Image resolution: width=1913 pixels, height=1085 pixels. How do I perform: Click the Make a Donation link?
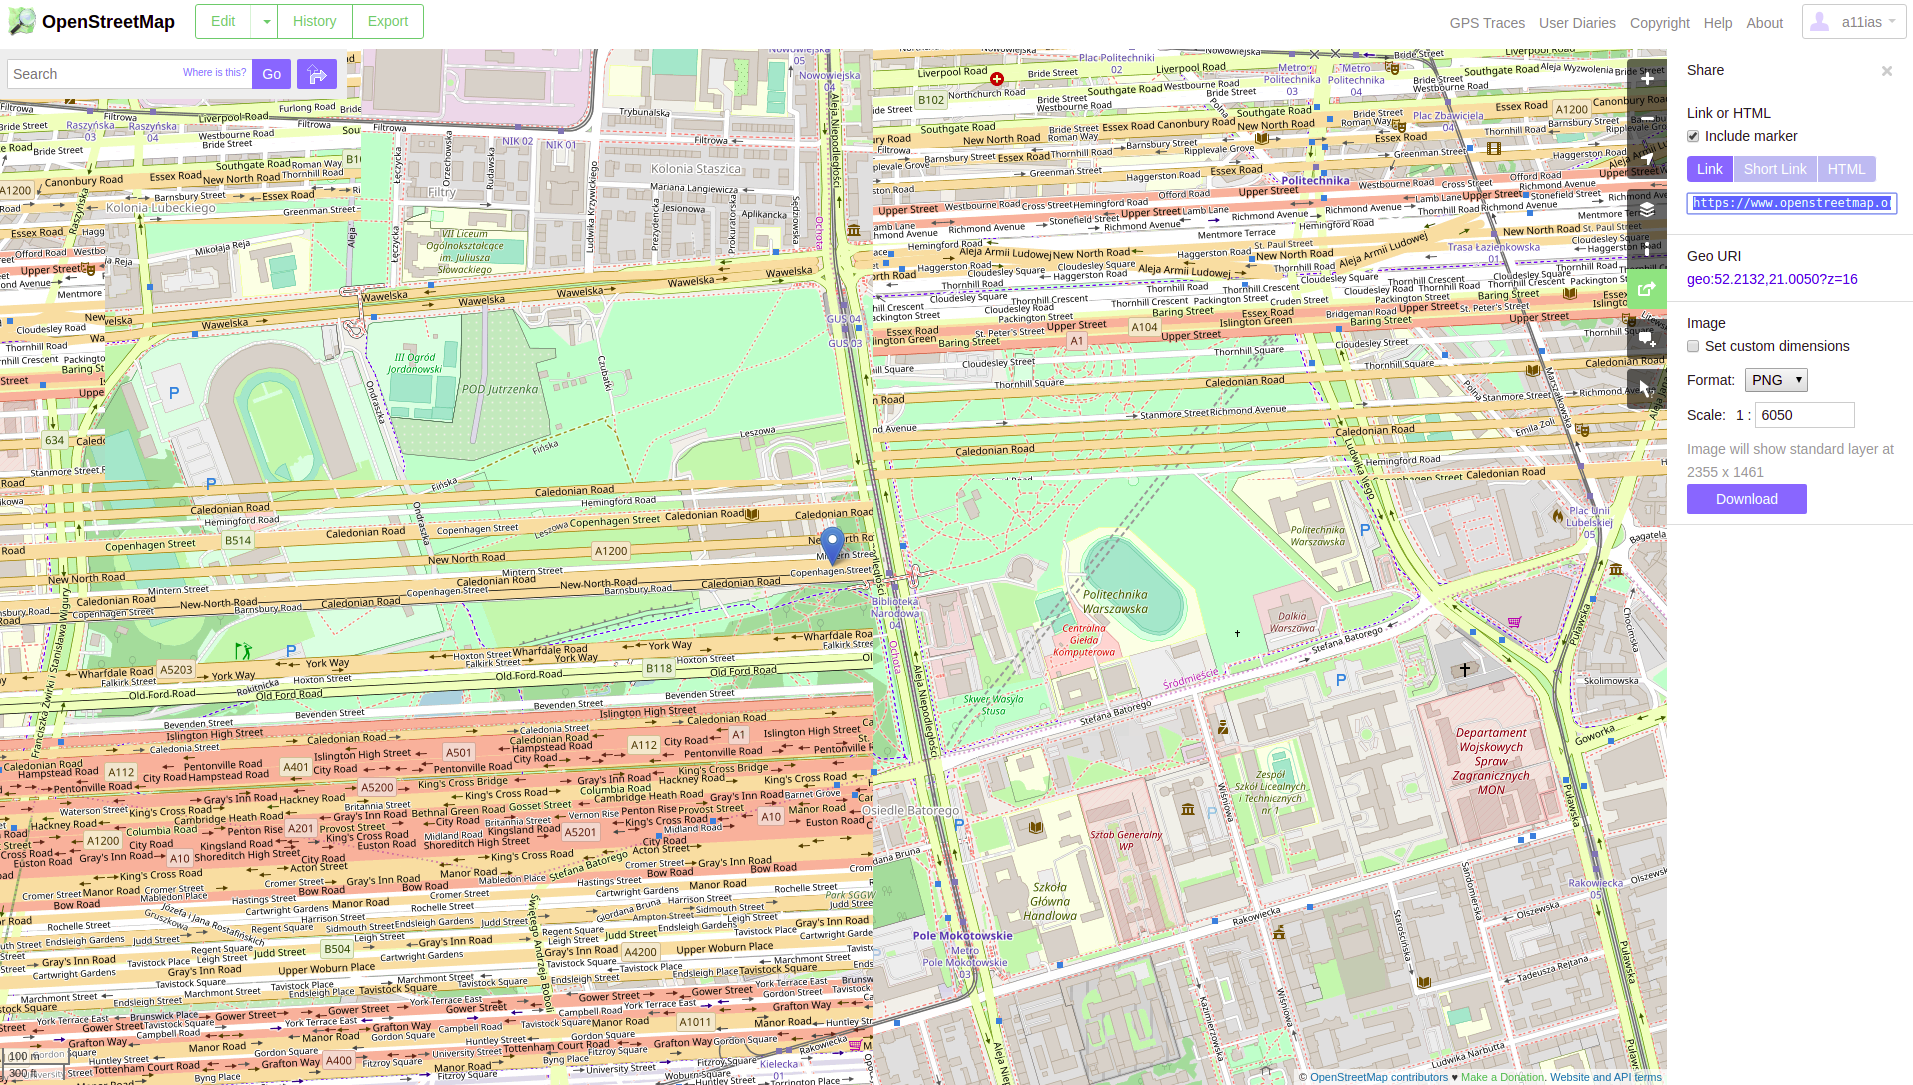tap(1502, 1077)
